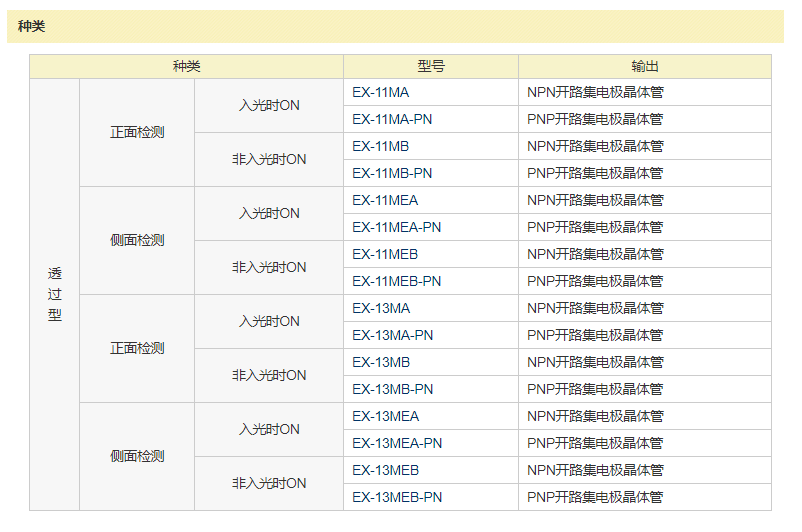Image resolution: width=802 pixels, height=532 pixels.
Task: Select the EX-13MEA-PN model number
Action: click(396, 443)
